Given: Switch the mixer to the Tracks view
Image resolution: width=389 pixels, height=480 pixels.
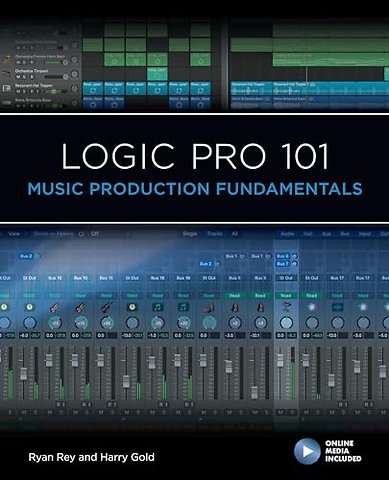Looking at the screenshot, I should coord(214,234).
